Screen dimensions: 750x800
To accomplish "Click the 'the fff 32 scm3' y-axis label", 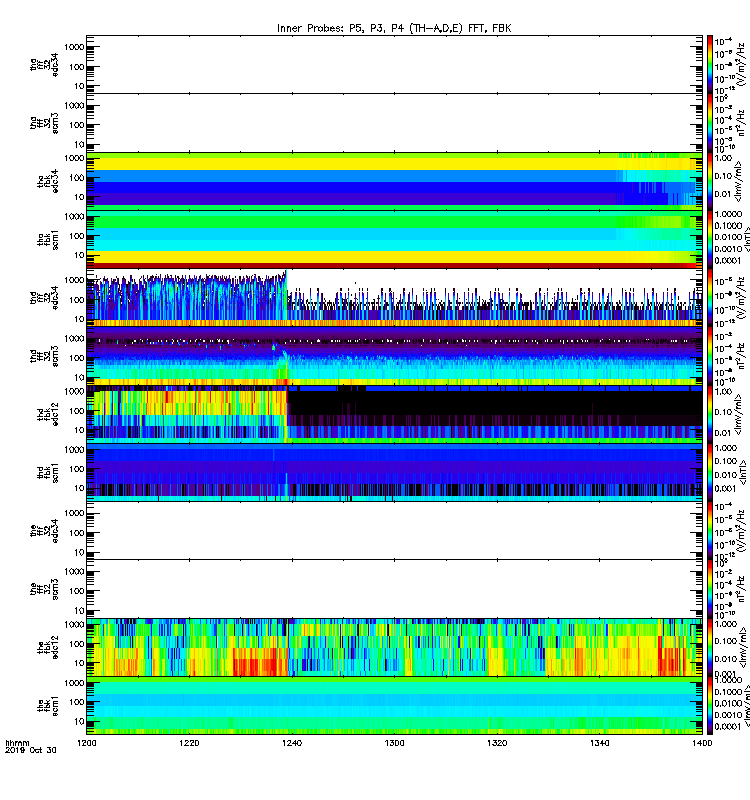I will pyautogui.click(x=44, y=589).
